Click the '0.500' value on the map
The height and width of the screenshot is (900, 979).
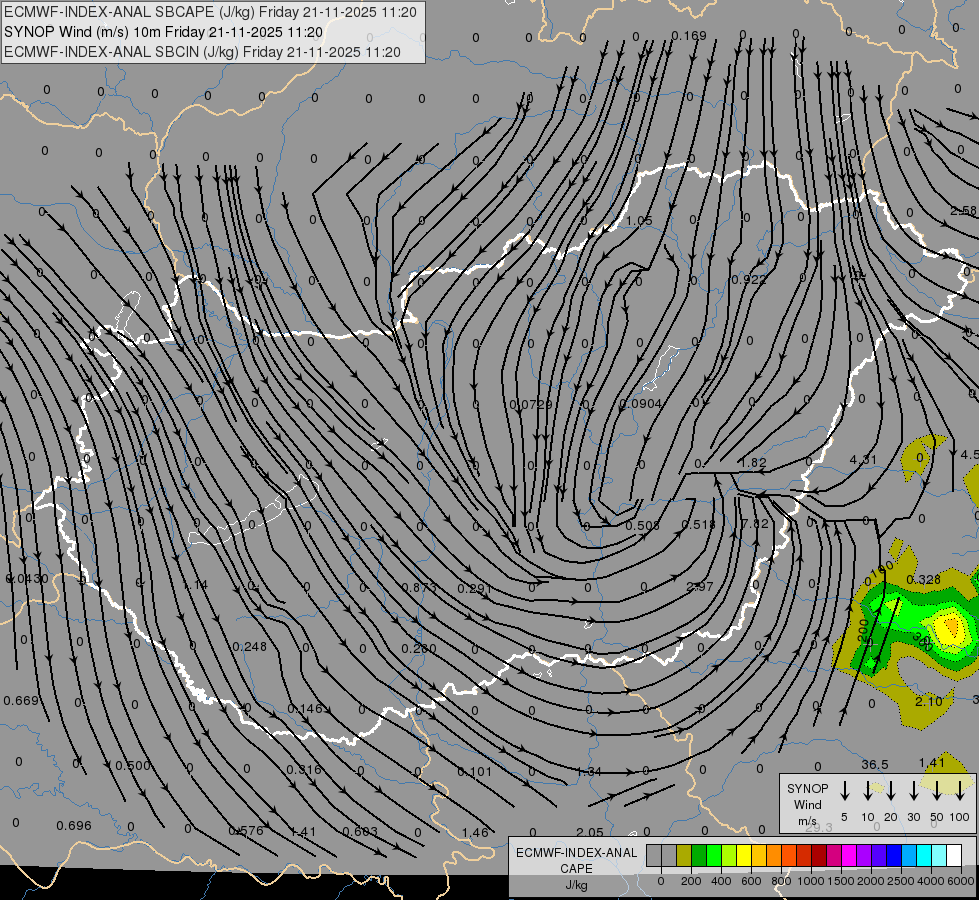[132, 765]
